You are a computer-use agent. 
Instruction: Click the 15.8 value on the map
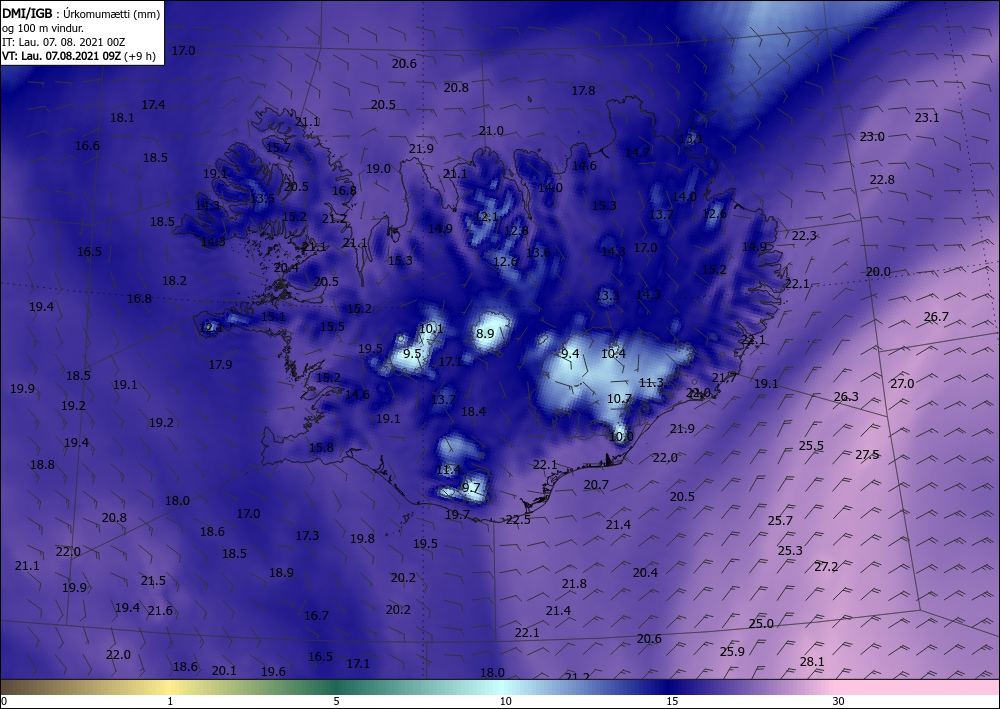pos(321,448)
